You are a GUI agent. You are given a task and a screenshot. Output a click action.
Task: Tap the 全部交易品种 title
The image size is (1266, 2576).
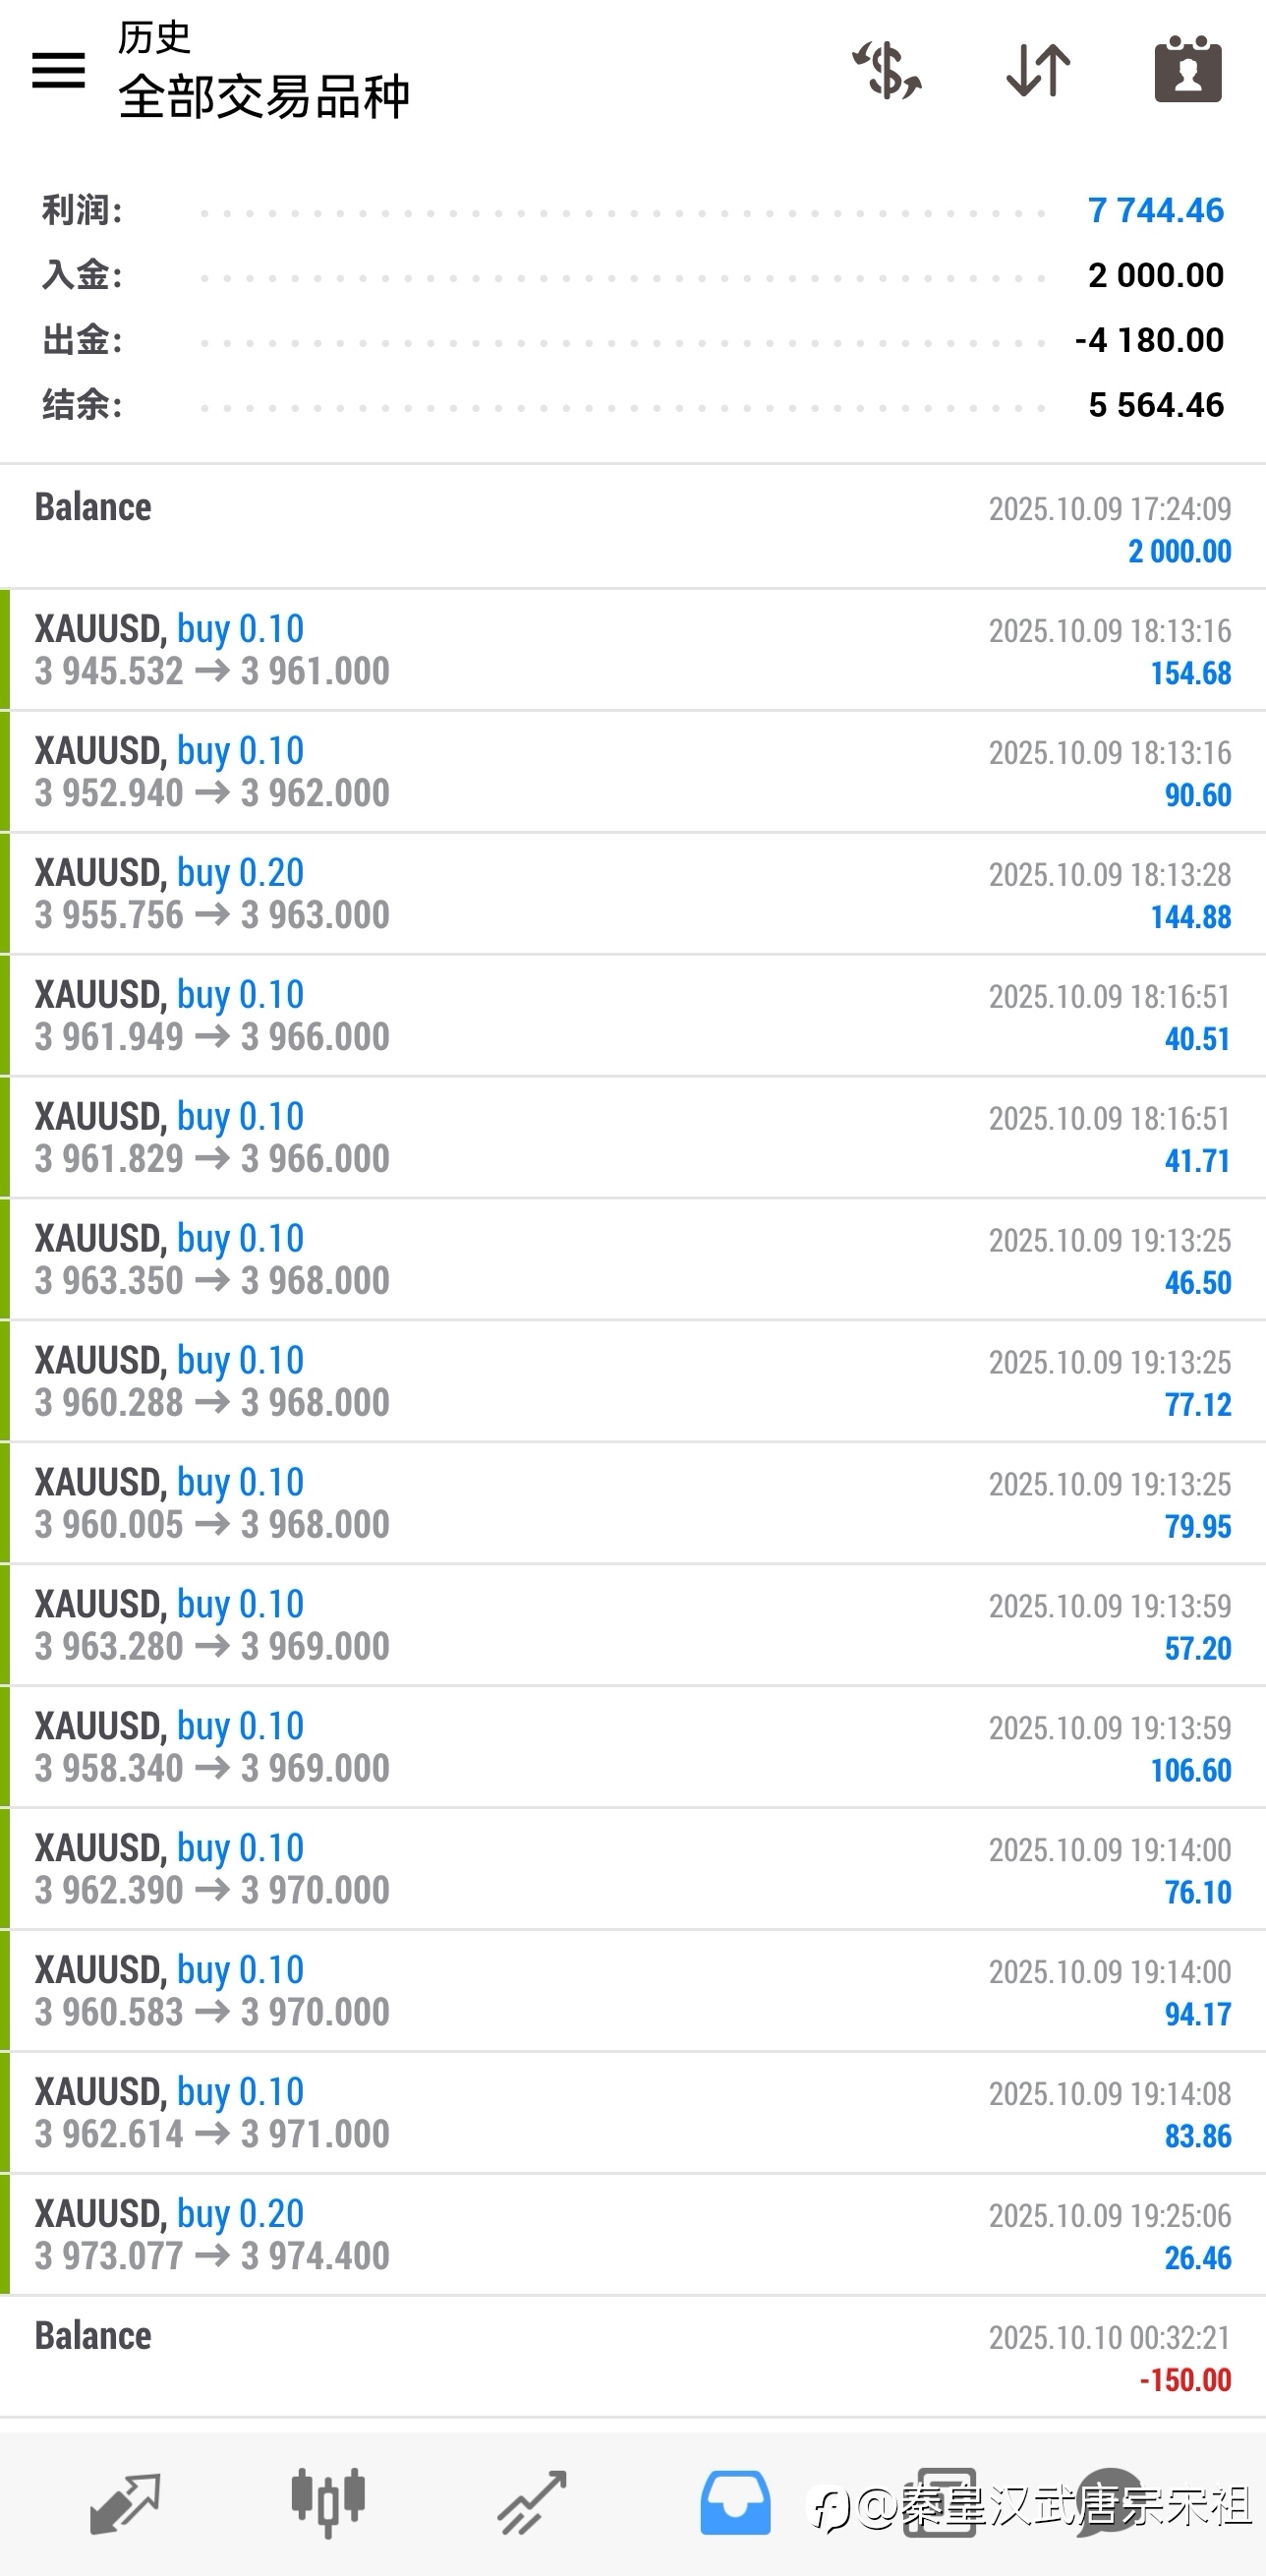264,97
